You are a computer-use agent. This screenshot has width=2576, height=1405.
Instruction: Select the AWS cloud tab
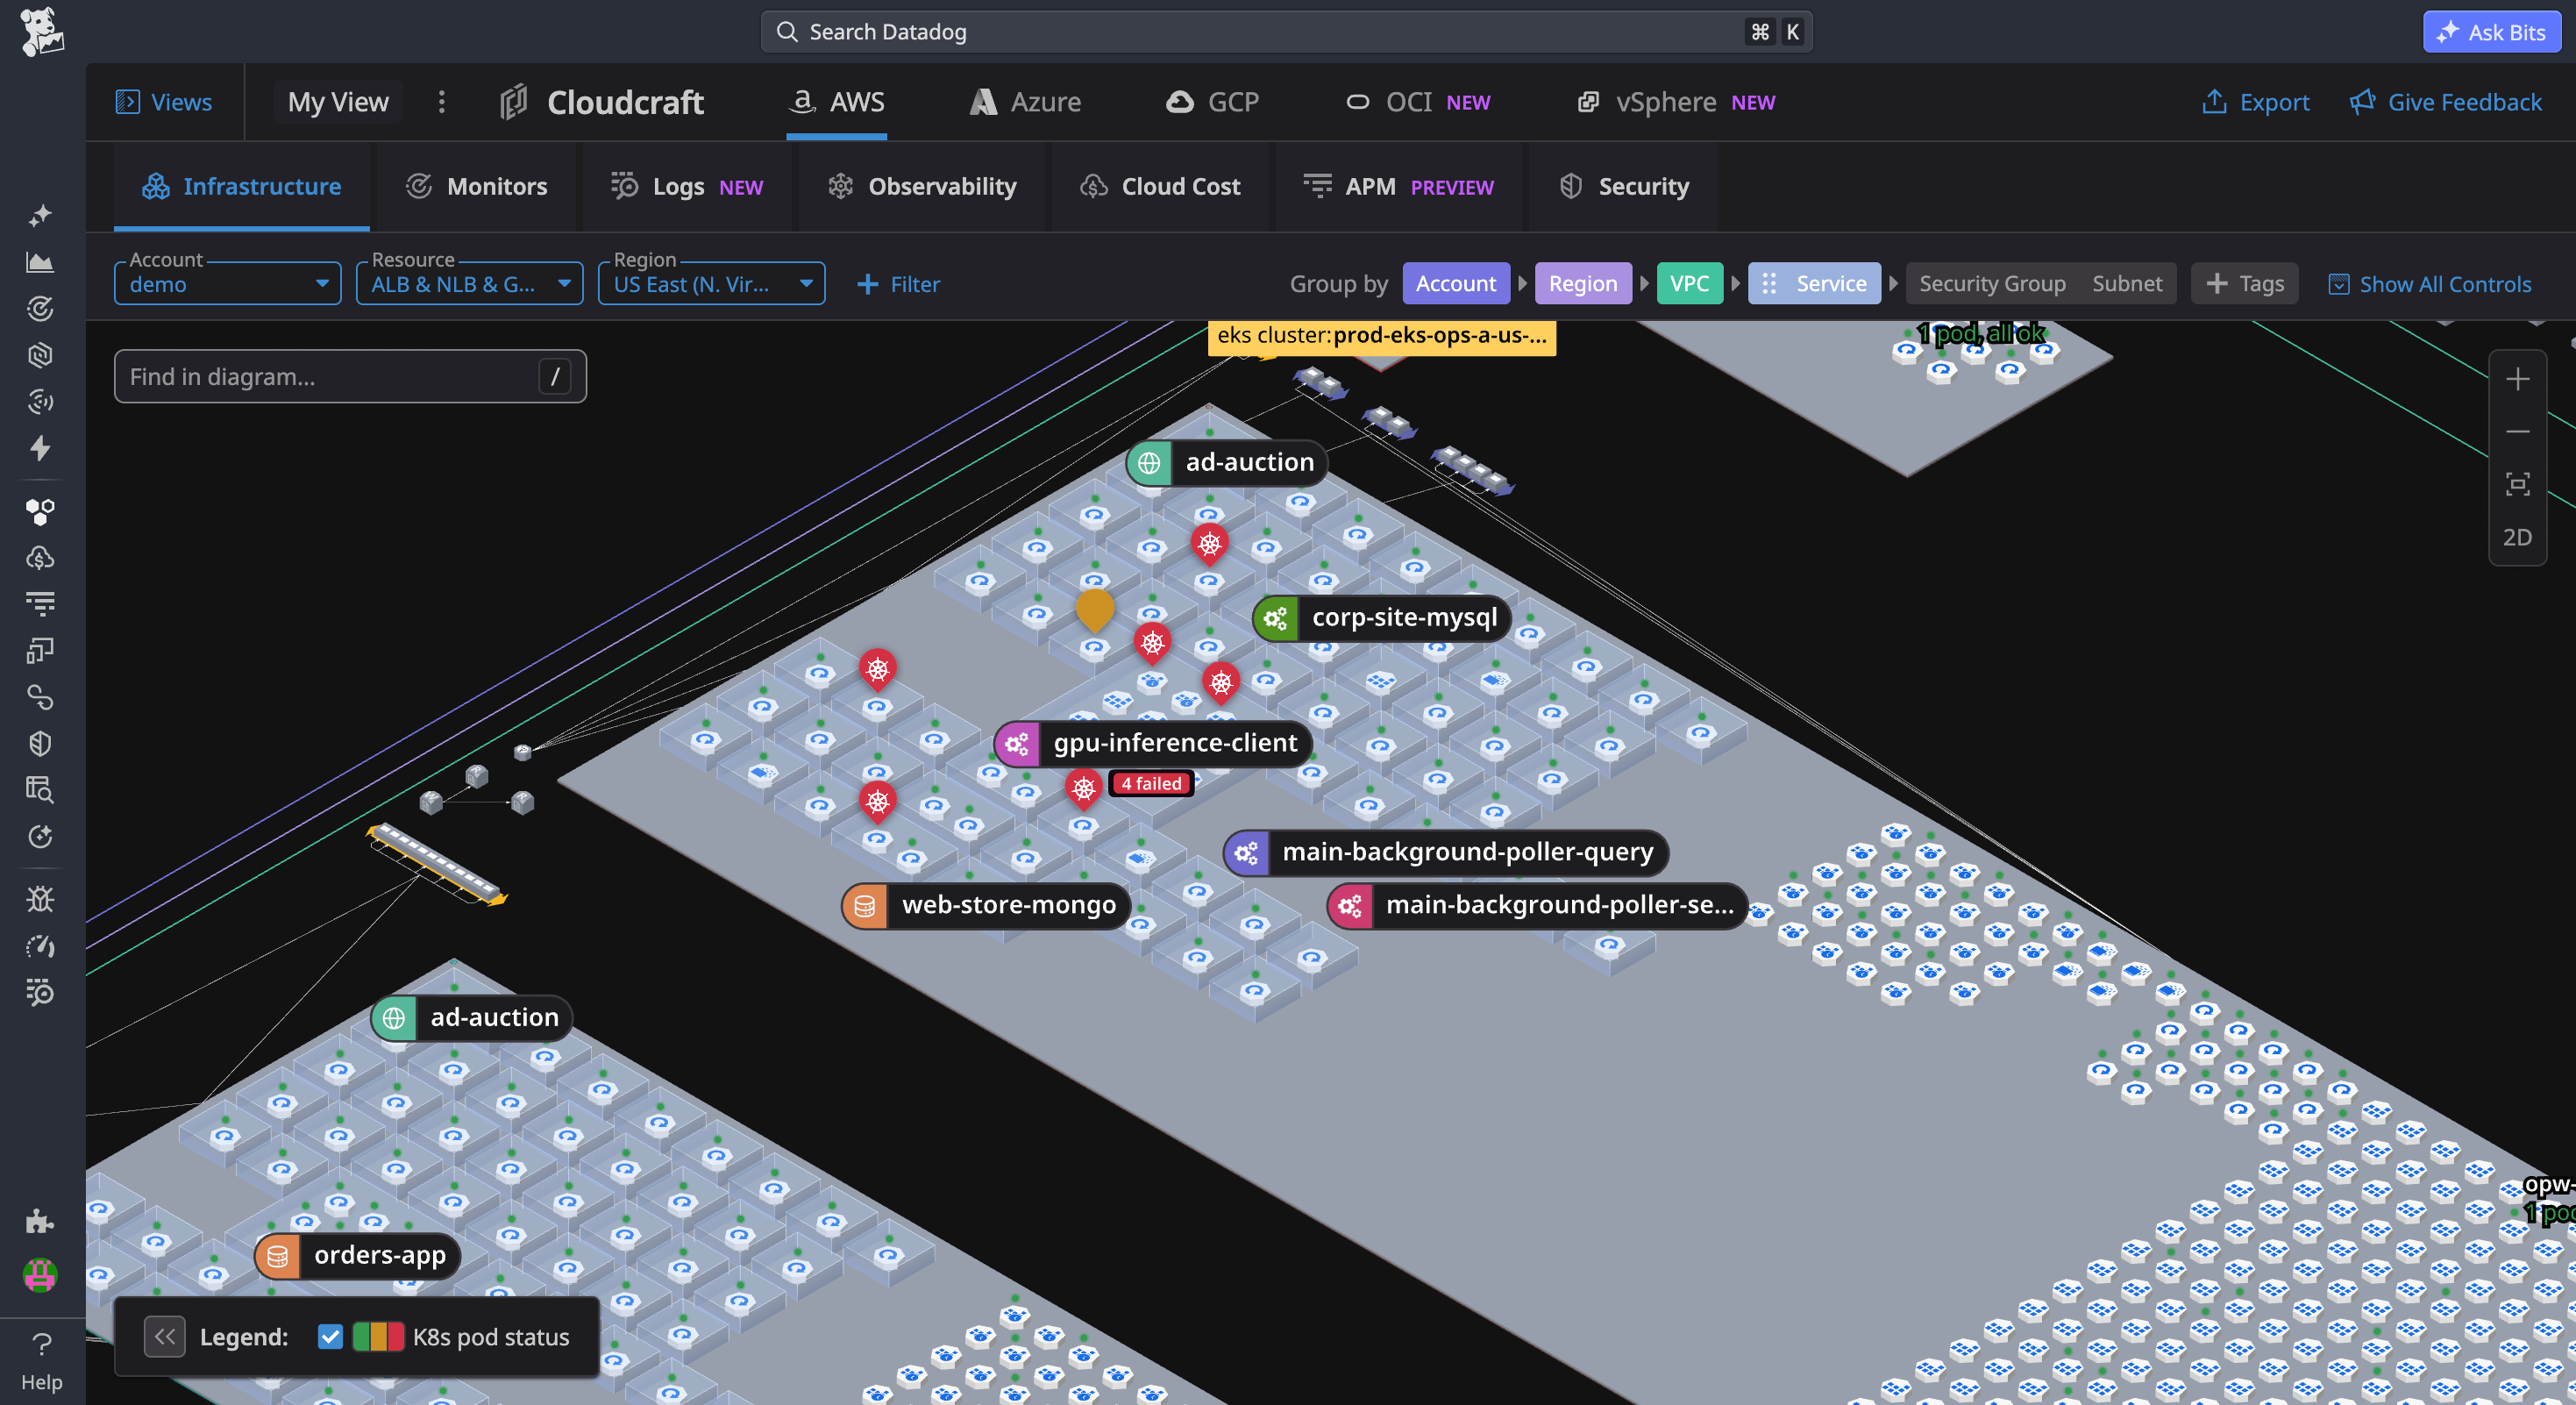(837, 102)
